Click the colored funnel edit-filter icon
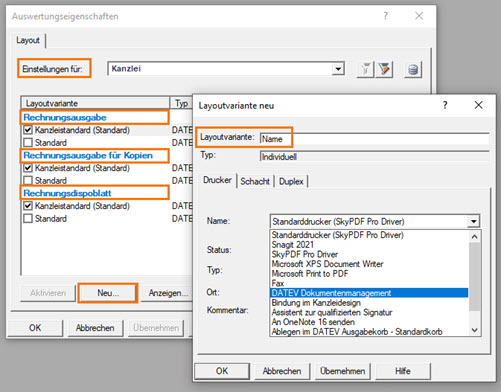This screenshot has height=392, width=501. (x=384, y=69)
